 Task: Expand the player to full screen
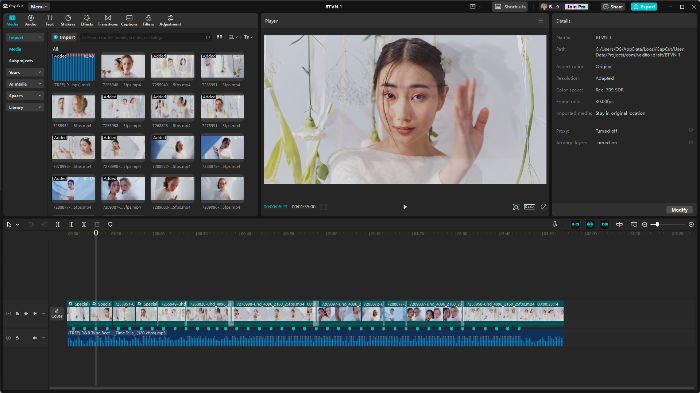(x=543, y=207)
